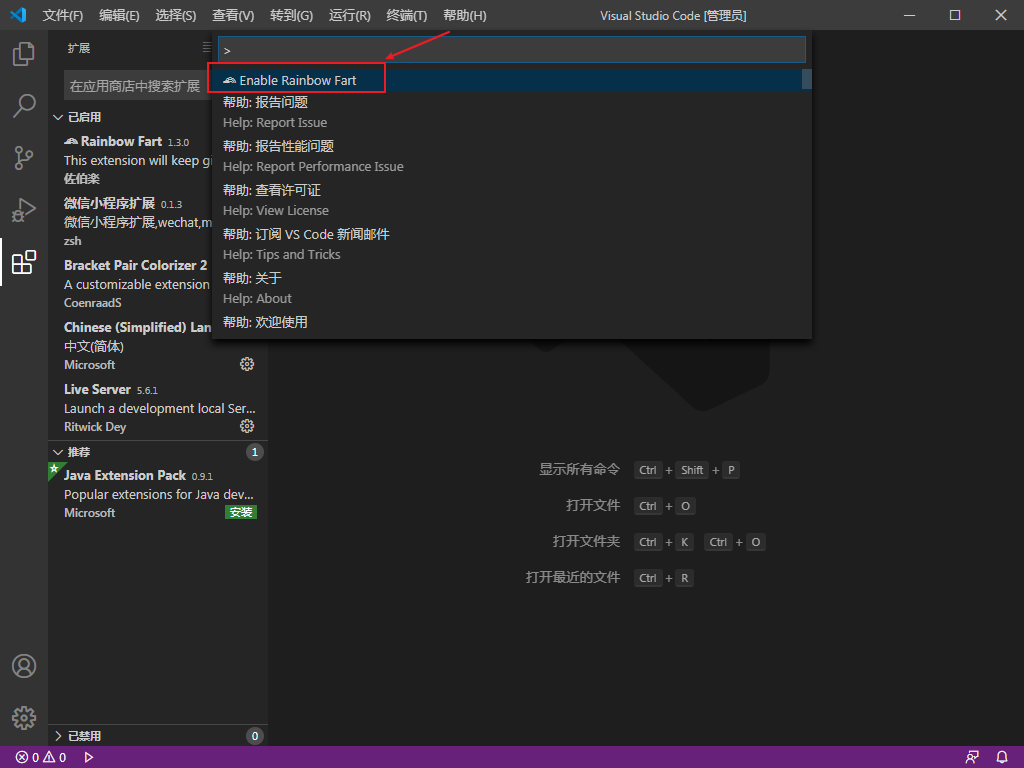Open the Explorer view in activity bar

pyautogui.click(x=24, y=54)
